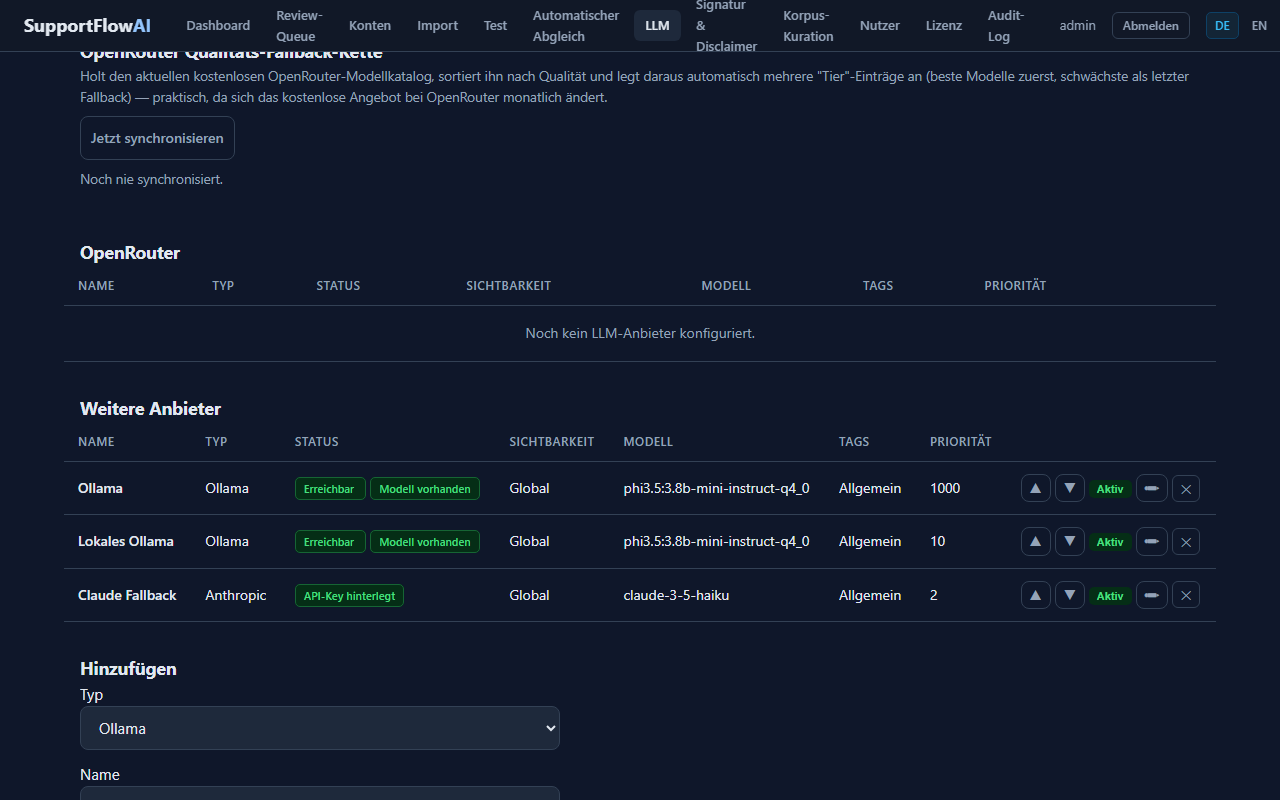Delete the Ollama provider with the X icon
1280x800 pixels.
[x=1186, y=488]
